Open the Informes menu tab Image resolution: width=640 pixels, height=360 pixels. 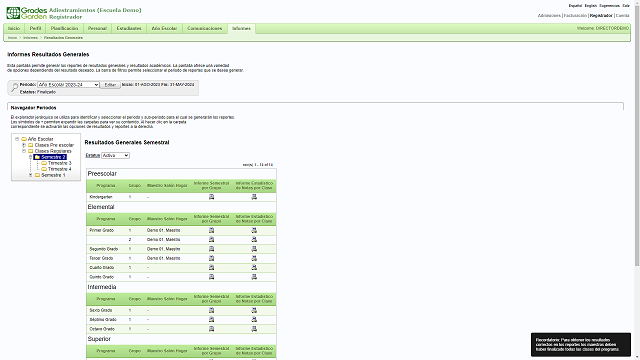[242, 29]
